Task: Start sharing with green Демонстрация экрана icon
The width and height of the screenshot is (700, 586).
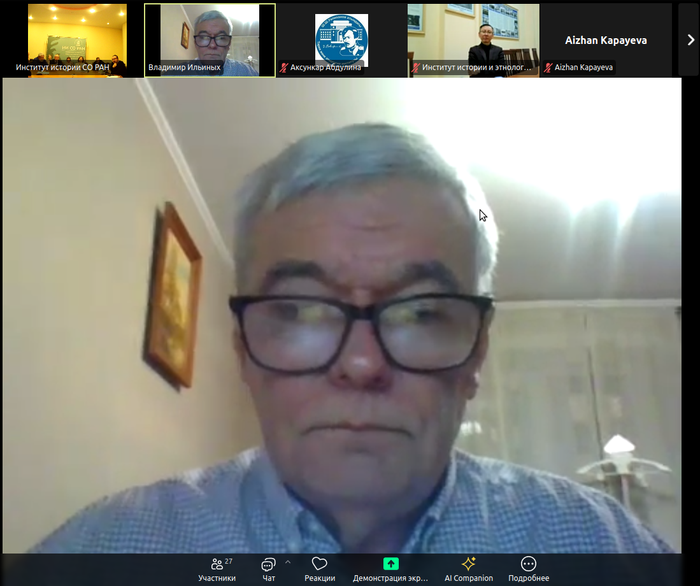Action: point(391,564)
